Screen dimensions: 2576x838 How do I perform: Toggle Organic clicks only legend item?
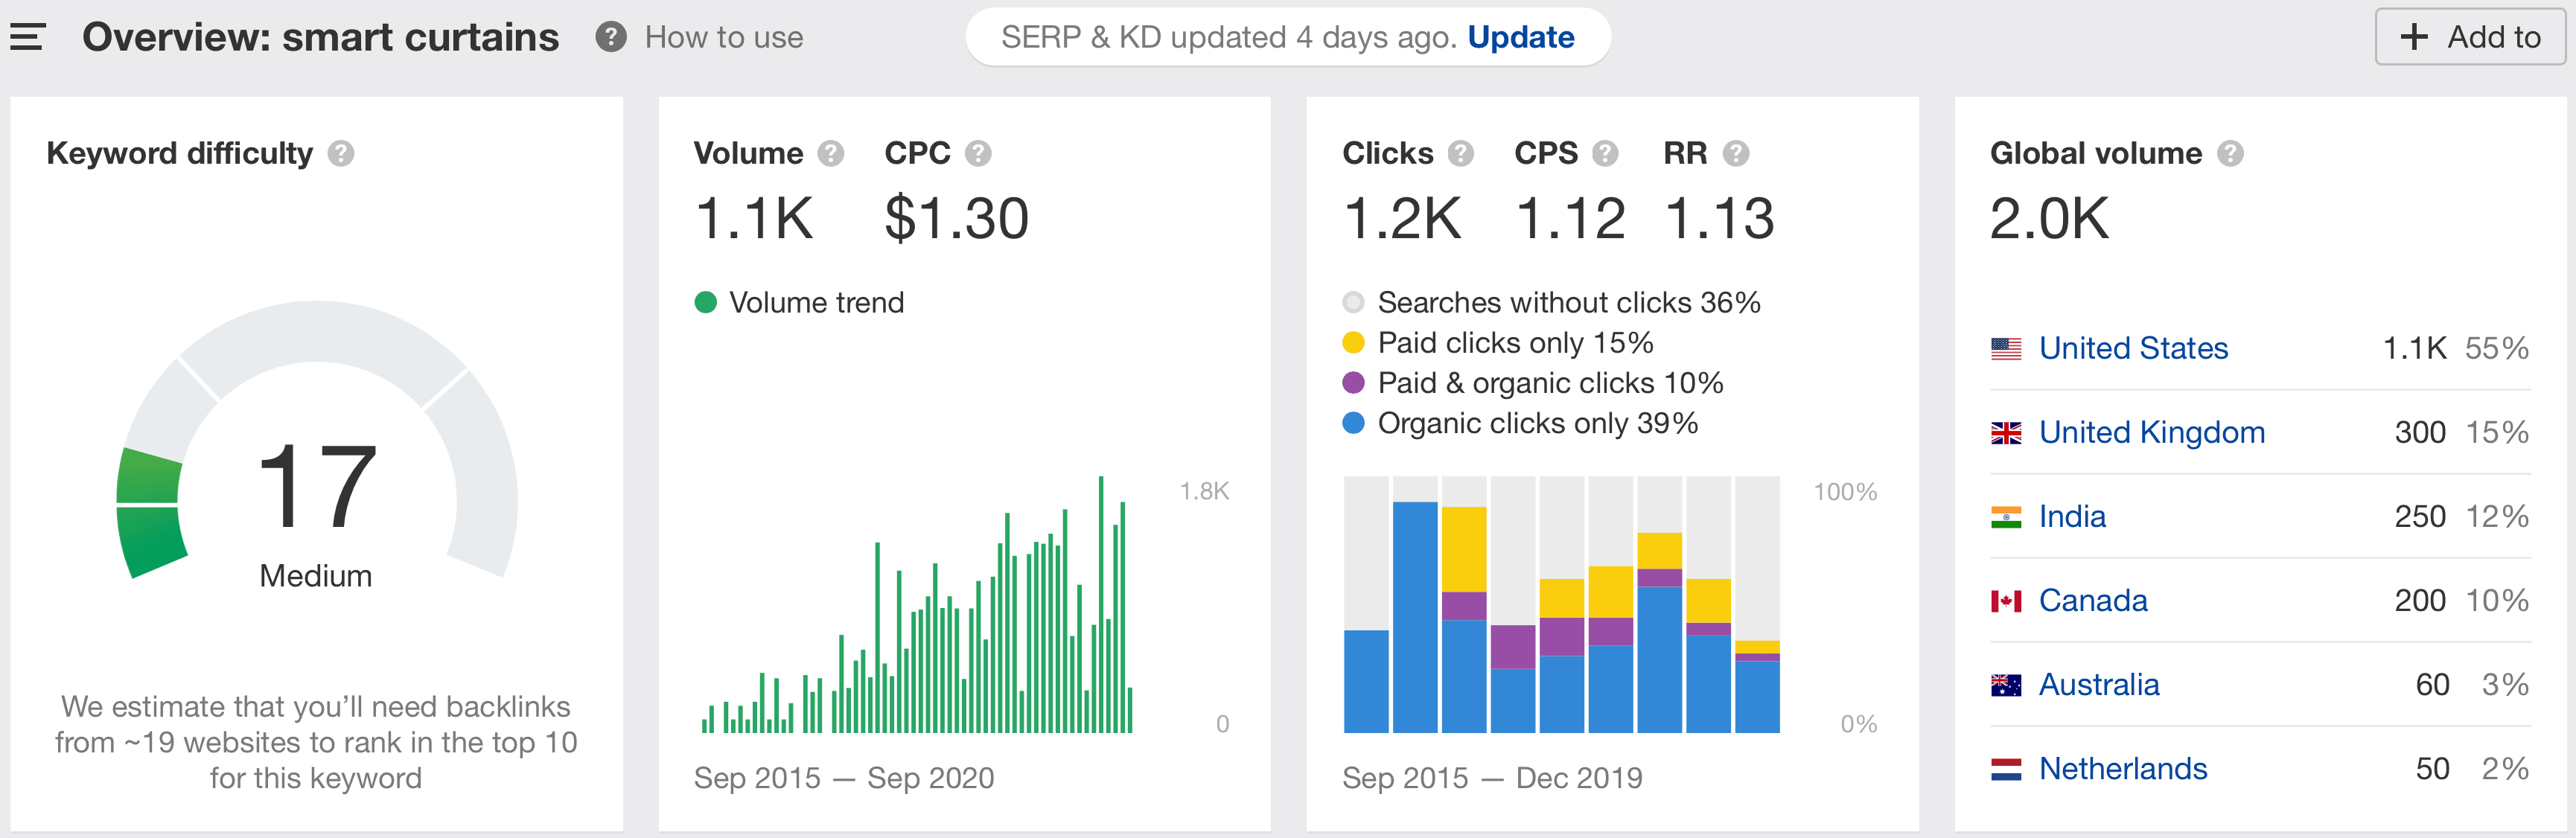pyautogui.click(x=1353, y=423)
